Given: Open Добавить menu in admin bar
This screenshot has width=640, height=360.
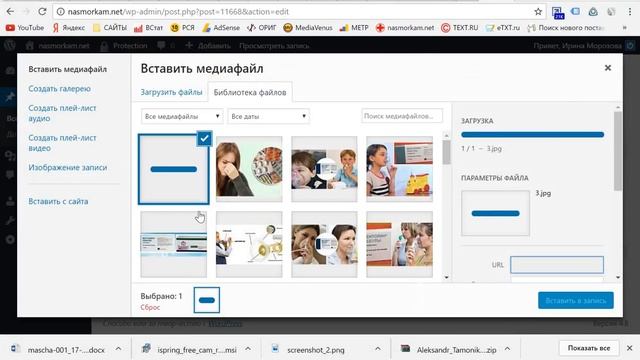Looking at the screenshot, I should (208, 46).
